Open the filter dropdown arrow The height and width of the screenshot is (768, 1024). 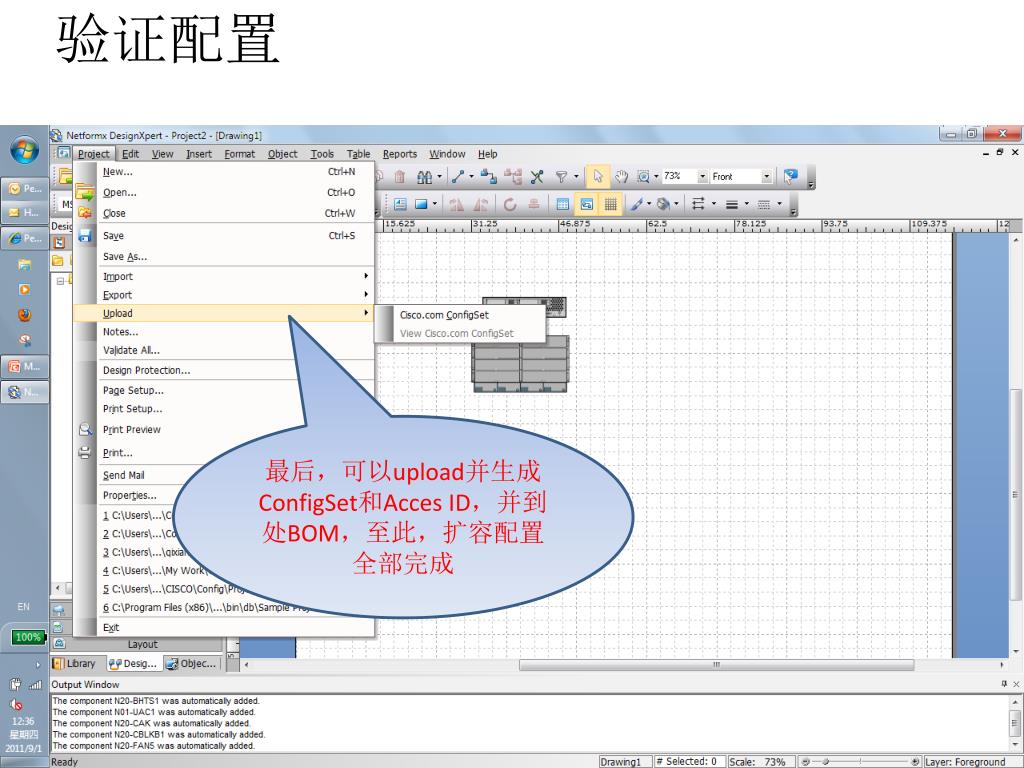[576, 176]
